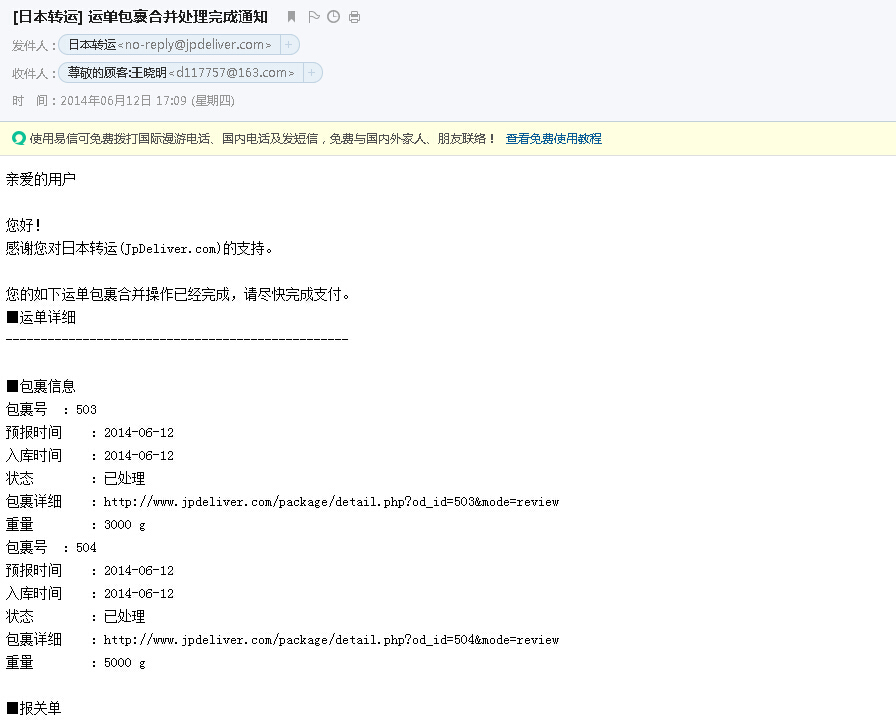The image size is (896, 727).
Task: Open the 查看免费使用教程 link
Action: pyautogui.click(x=553, y=139)
